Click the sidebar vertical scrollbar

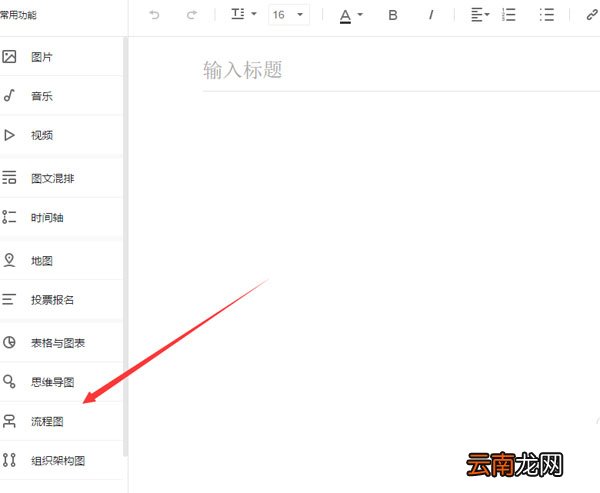(x=125, y=247)
